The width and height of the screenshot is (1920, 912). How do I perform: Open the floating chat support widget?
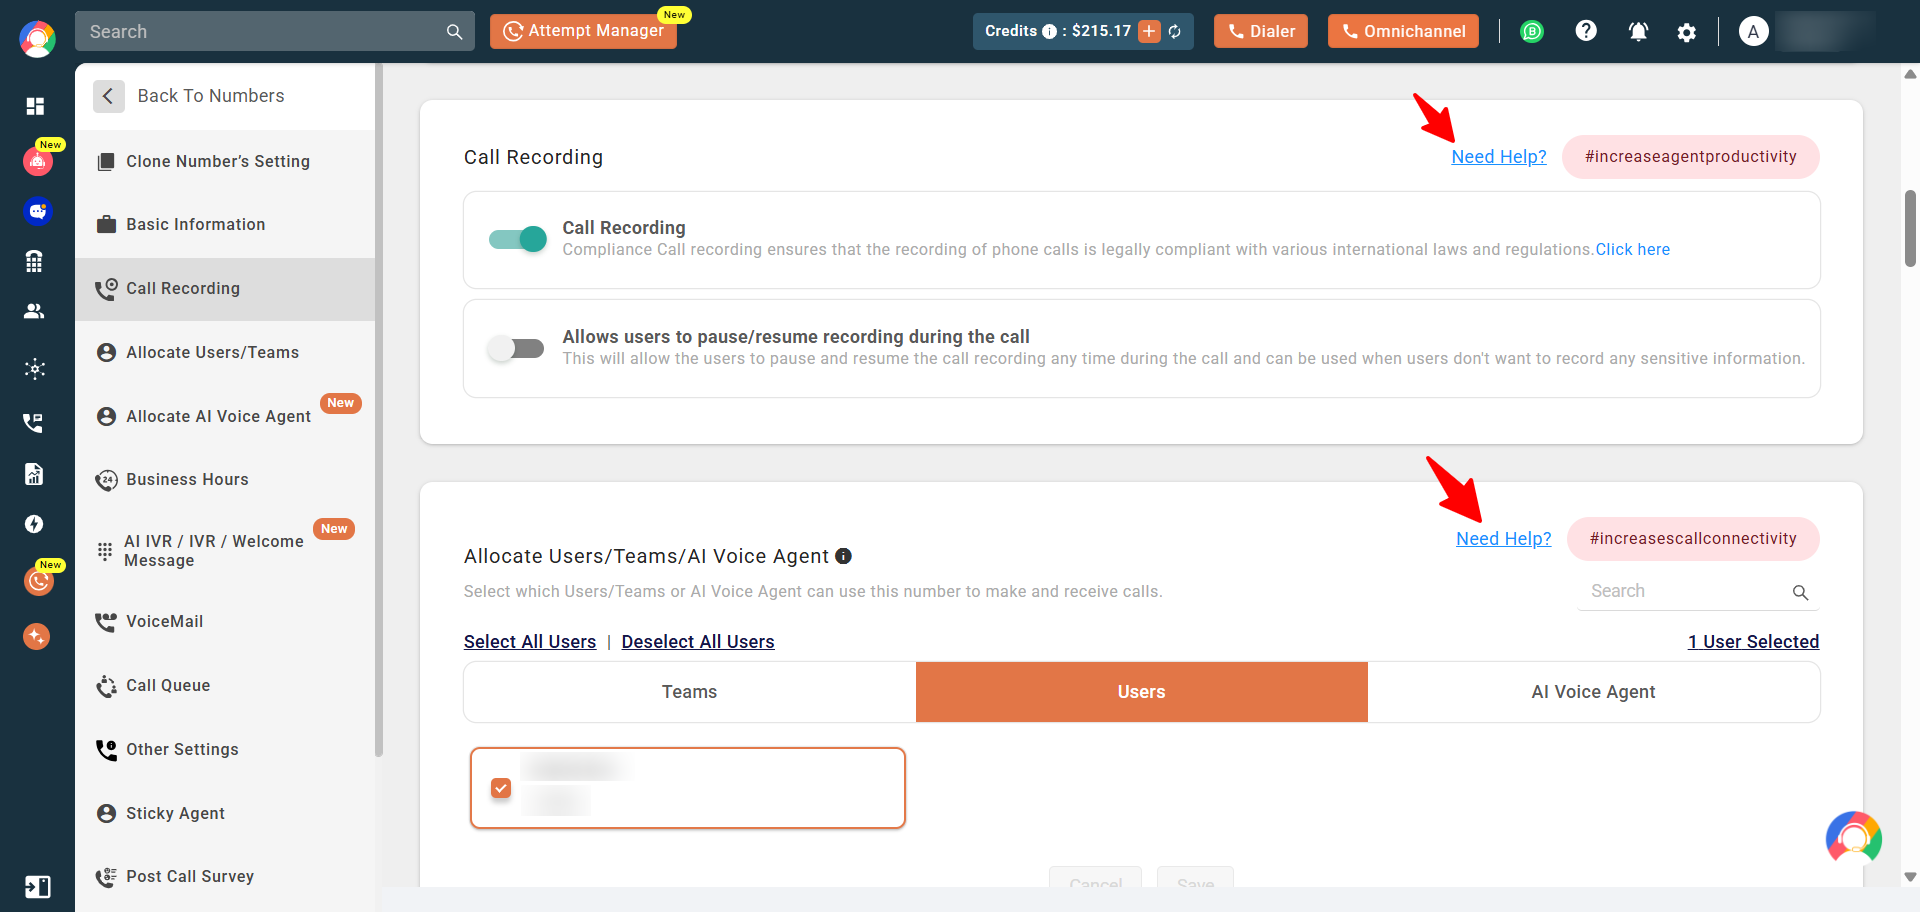[1853, 838]
